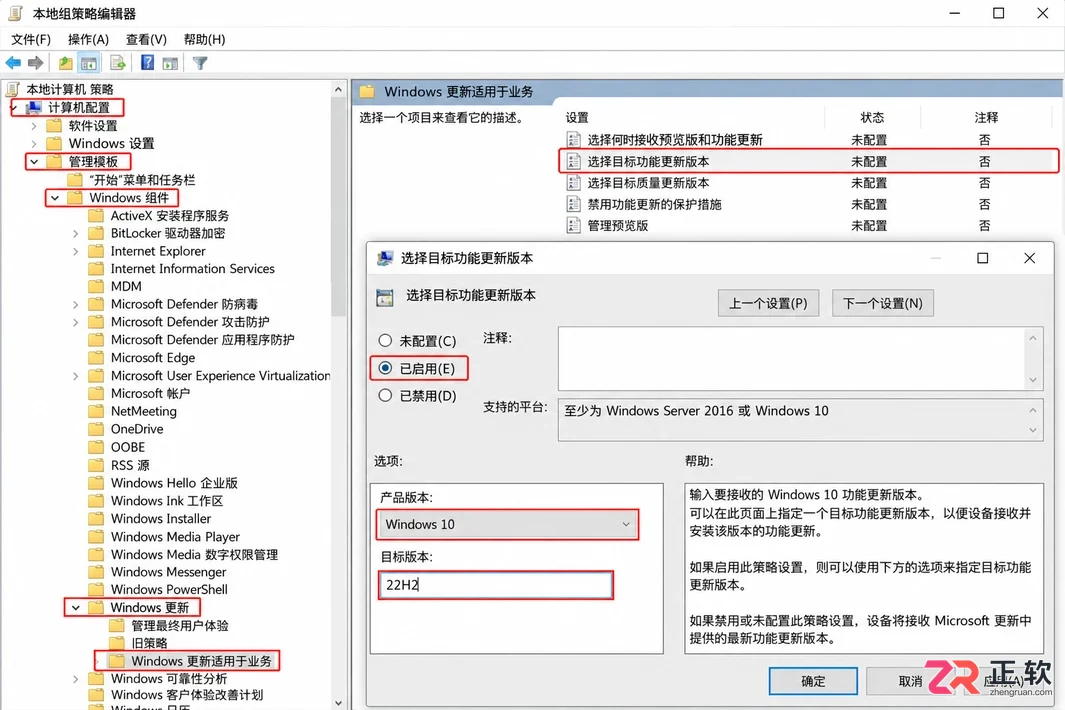Collapse the Windows 更新 tree node
1065x710 pixels.
click(x=75, y=607)
